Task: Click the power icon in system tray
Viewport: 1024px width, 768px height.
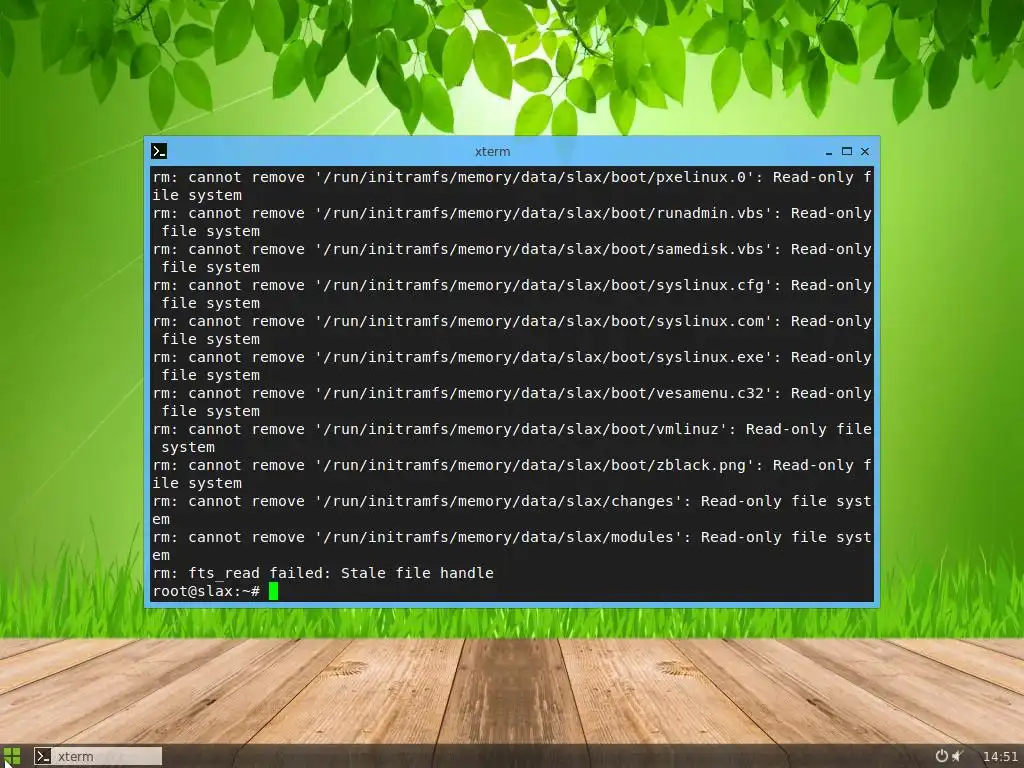Action: tap(941, 756)
